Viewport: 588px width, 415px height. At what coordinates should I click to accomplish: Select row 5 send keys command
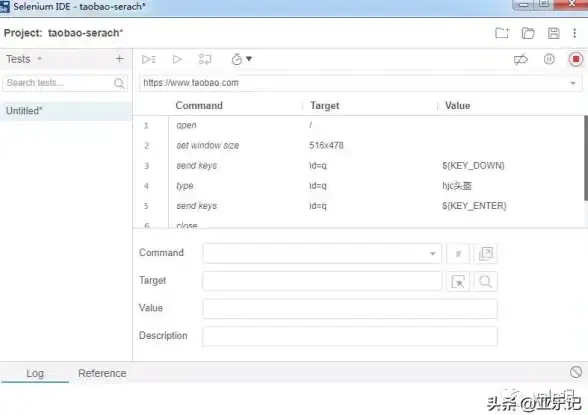[358, 206]
